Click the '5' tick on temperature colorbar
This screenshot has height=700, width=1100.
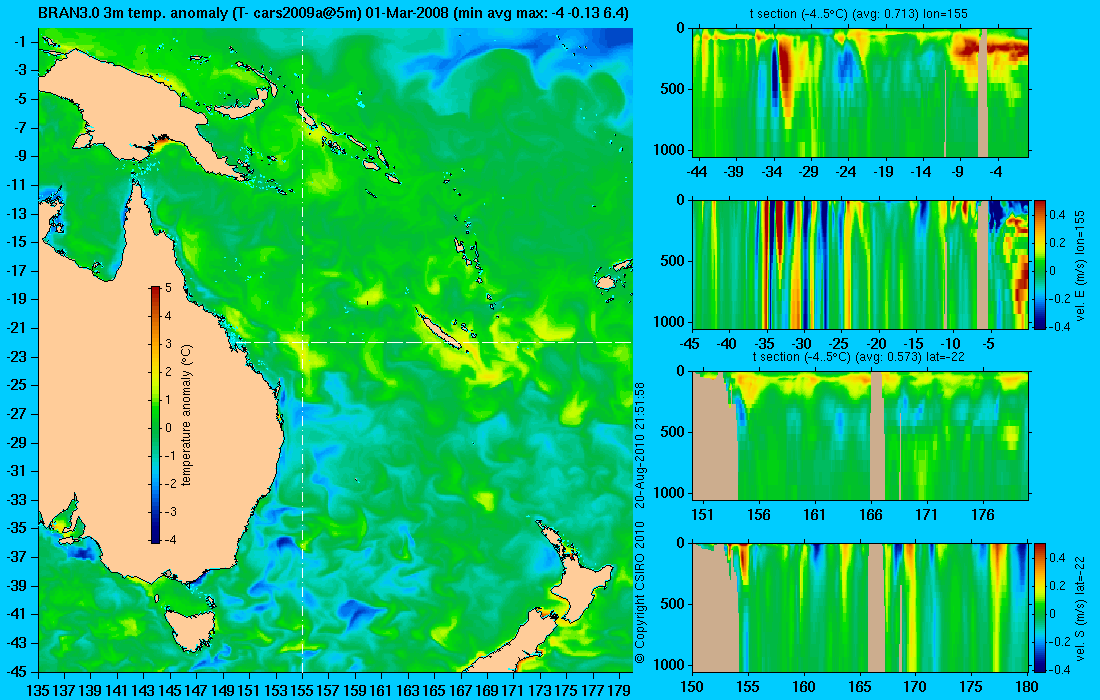(168, 288)
